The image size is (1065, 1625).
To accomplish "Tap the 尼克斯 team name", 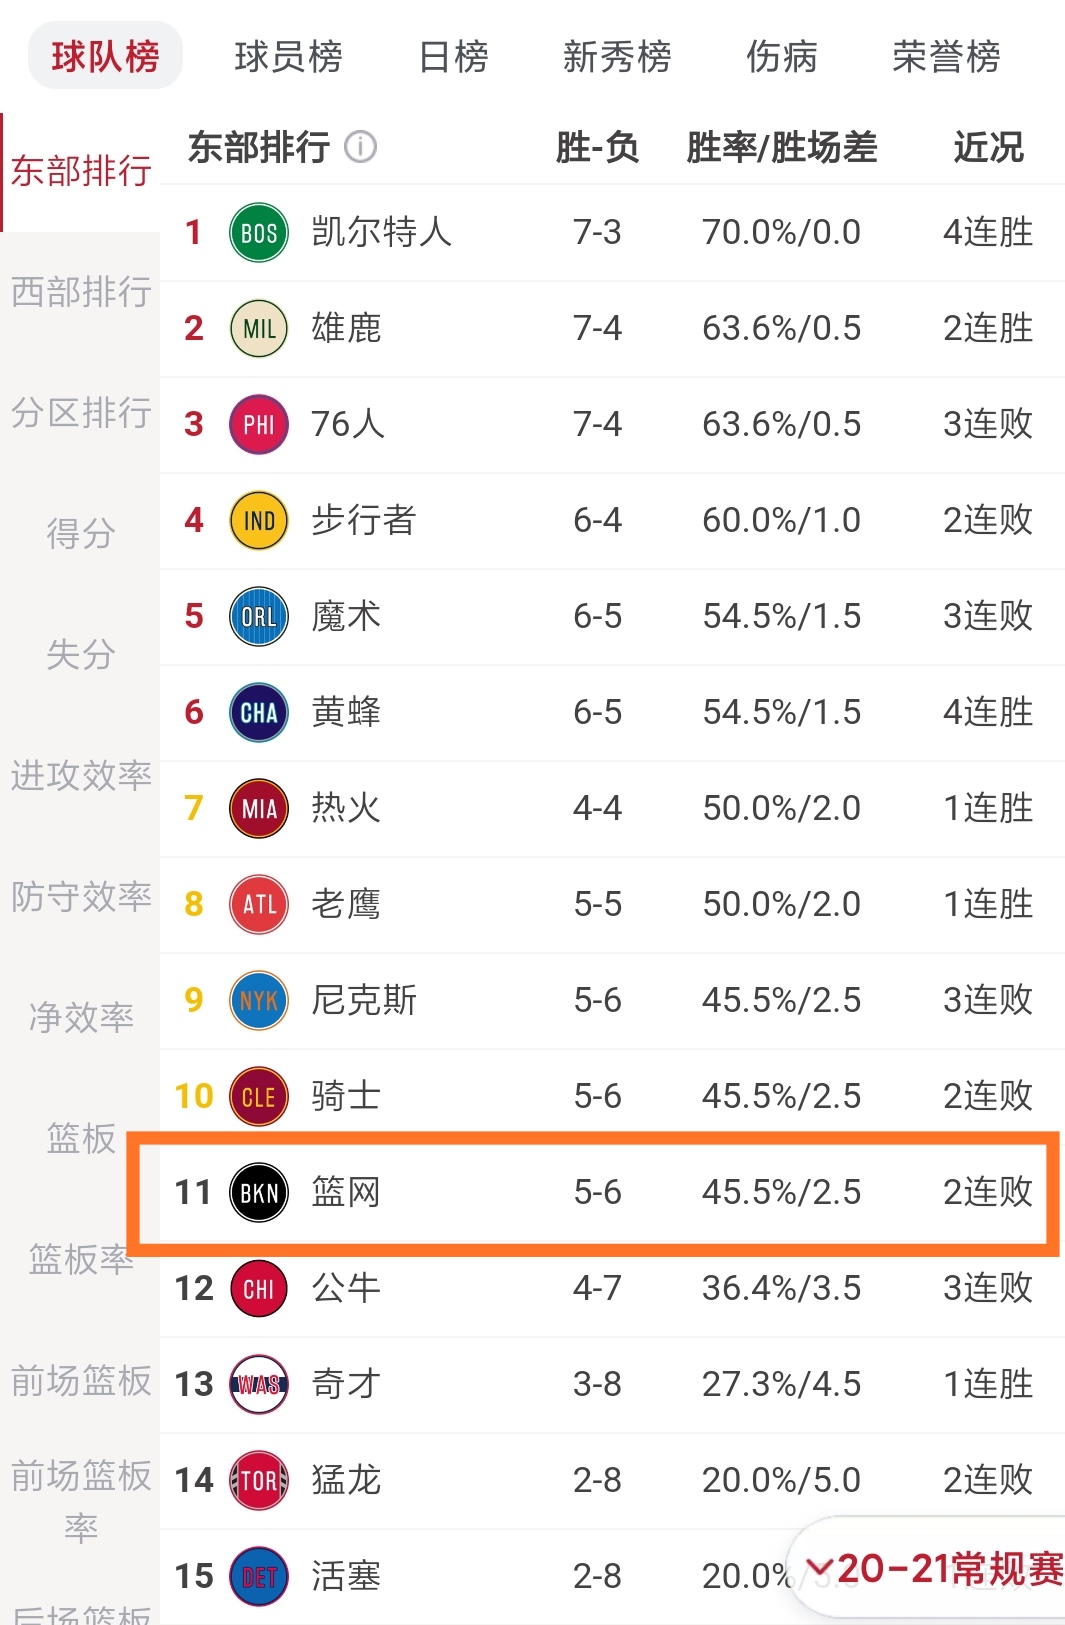I will tap(364, 1000).
